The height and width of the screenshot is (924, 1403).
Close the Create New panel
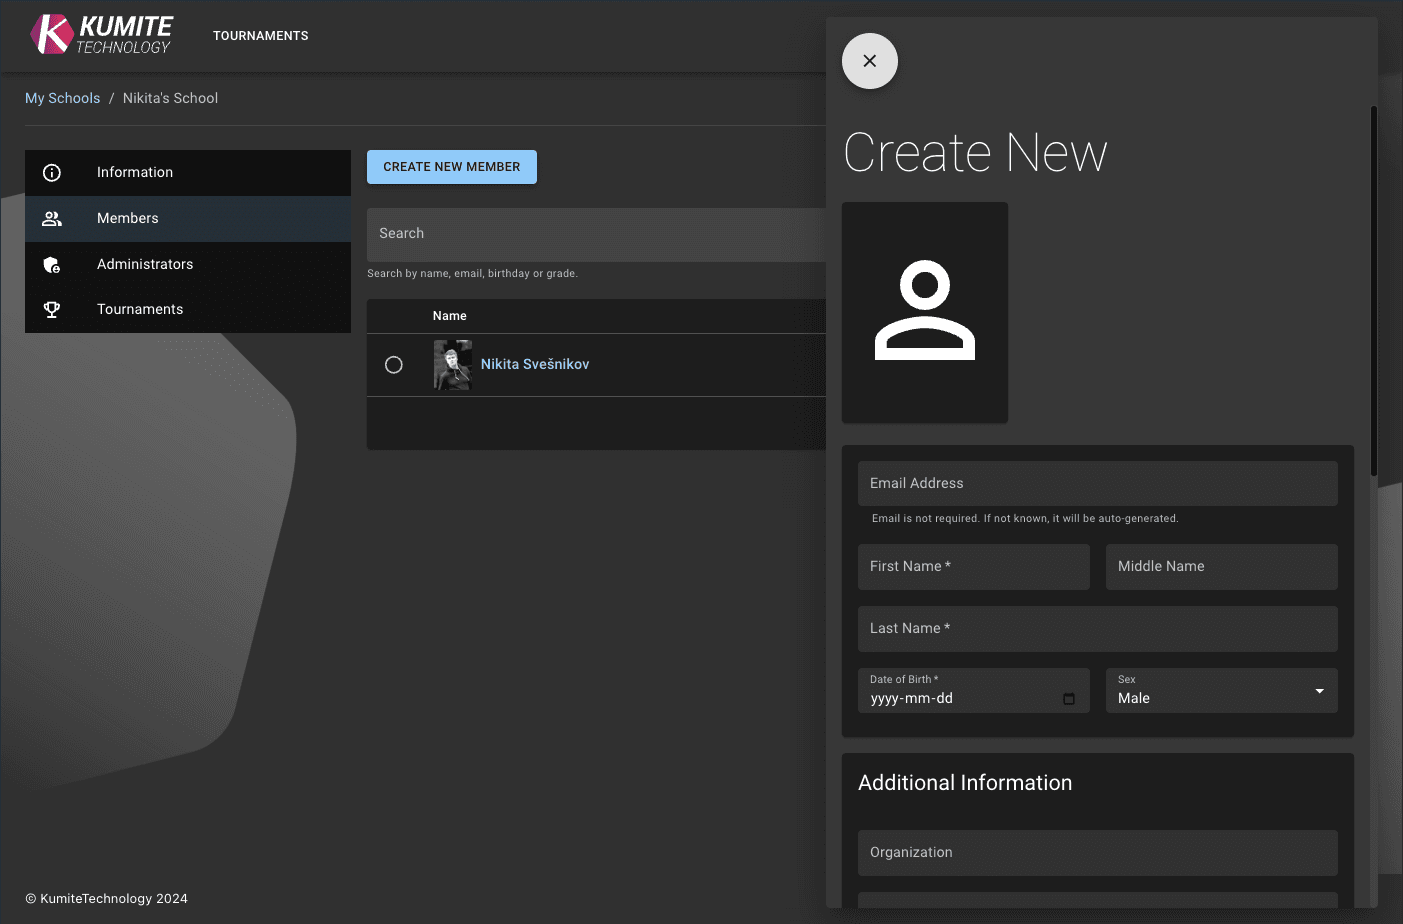point(869,61)
